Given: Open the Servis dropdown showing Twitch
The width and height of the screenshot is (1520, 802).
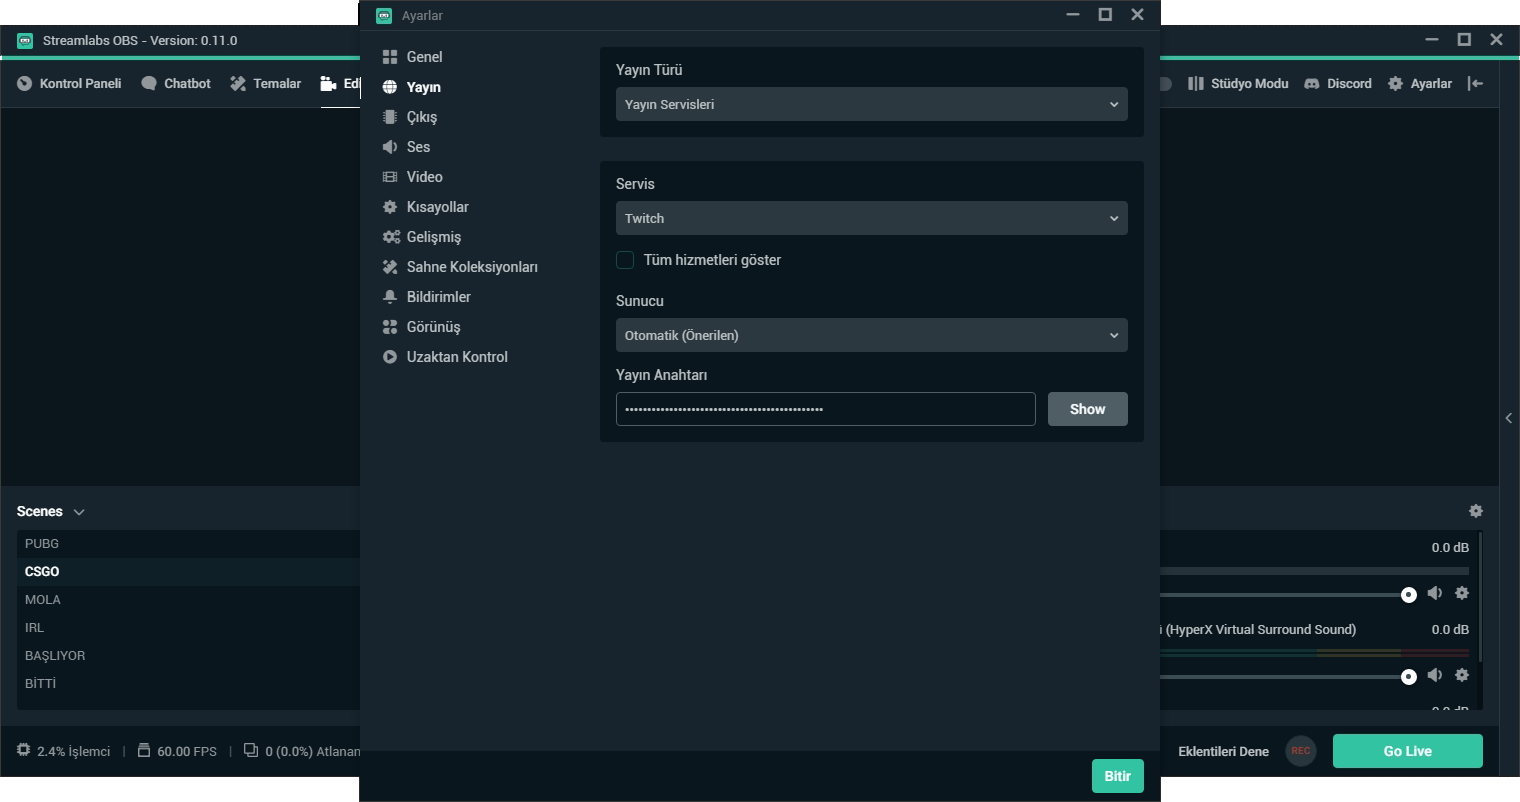Looking at the screenshot, I should click(872, 218).
